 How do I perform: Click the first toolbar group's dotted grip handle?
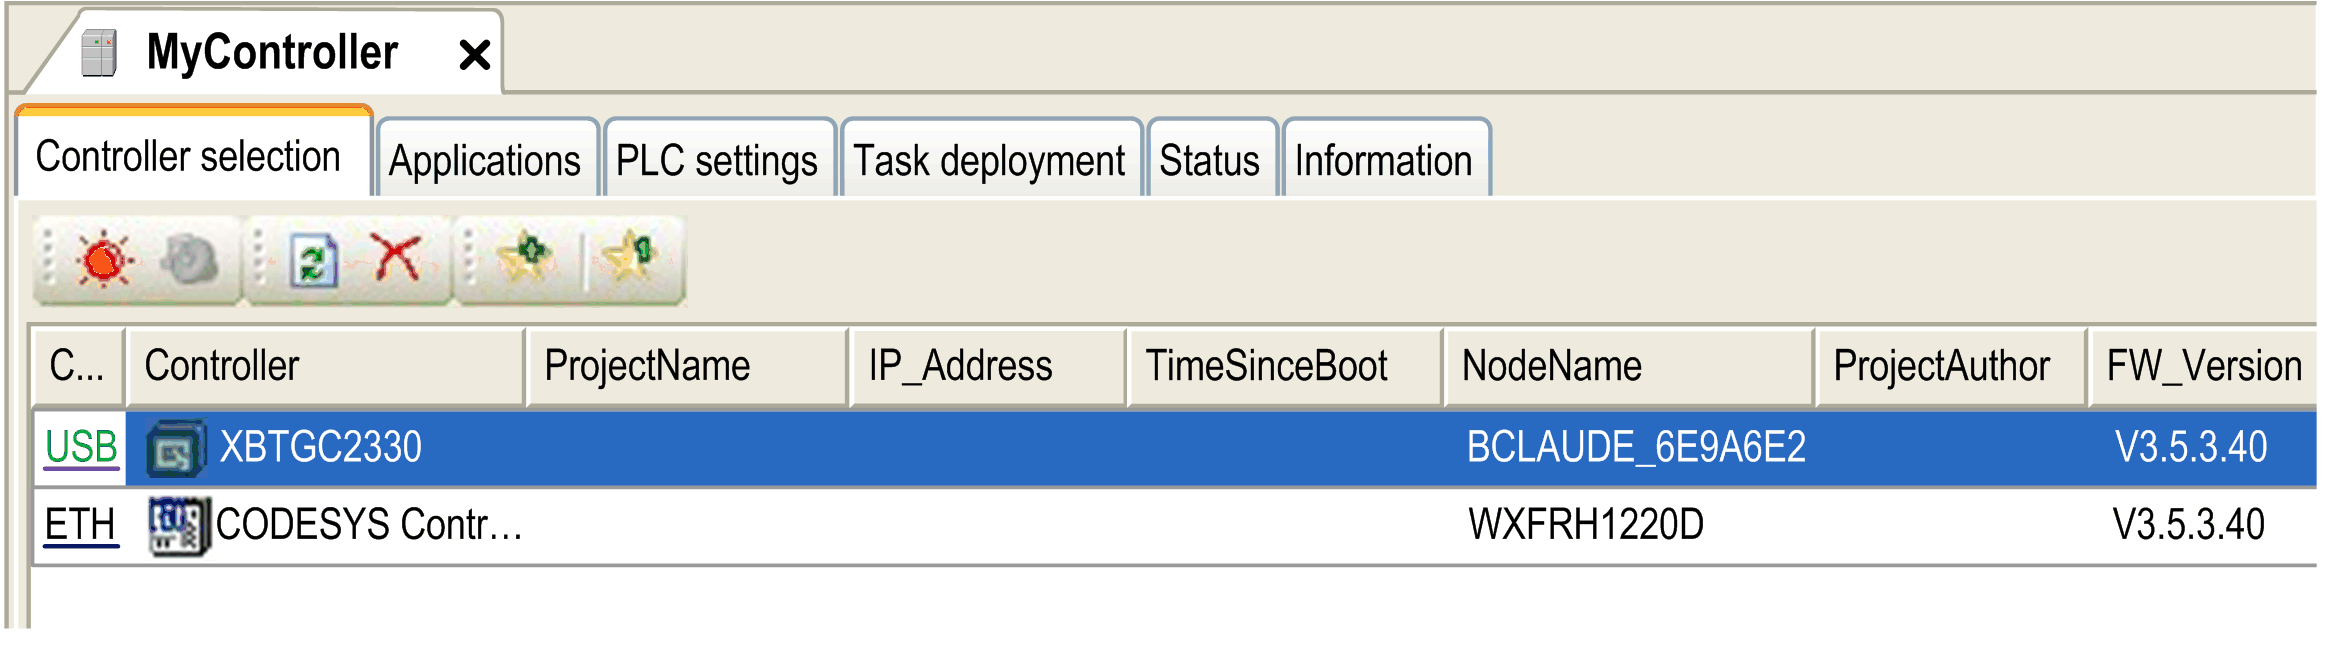48,258
